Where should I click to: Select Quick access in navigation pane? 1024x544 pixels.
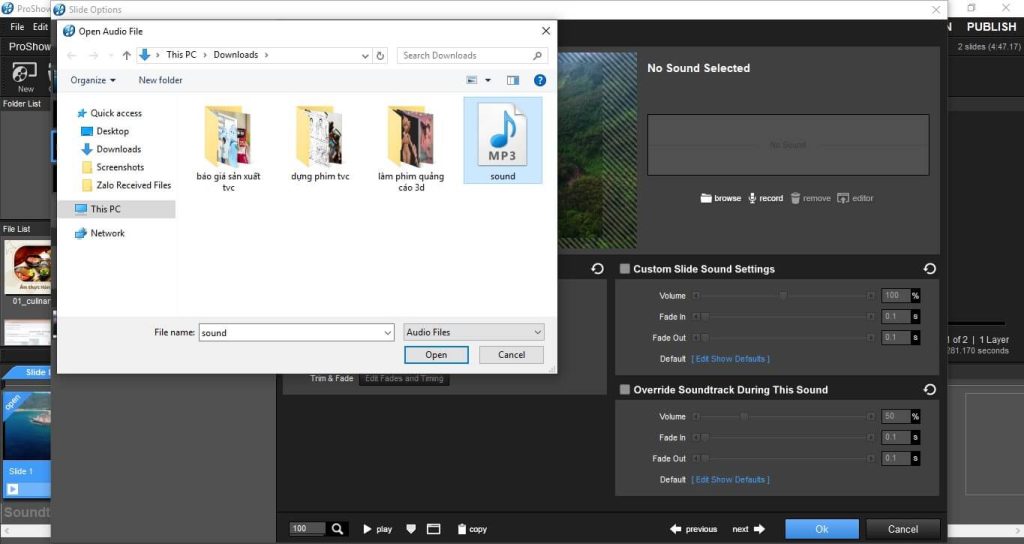(116, 113)
